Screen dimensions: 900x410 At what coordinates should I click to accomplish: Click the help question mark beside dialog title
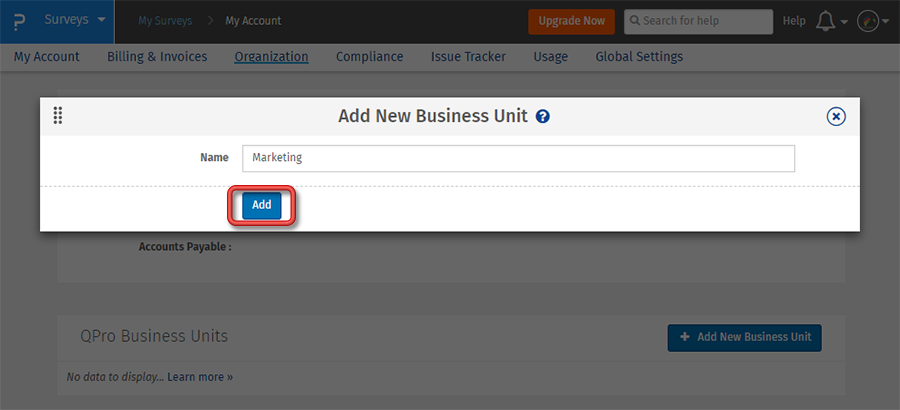click(x=543, y=116)
